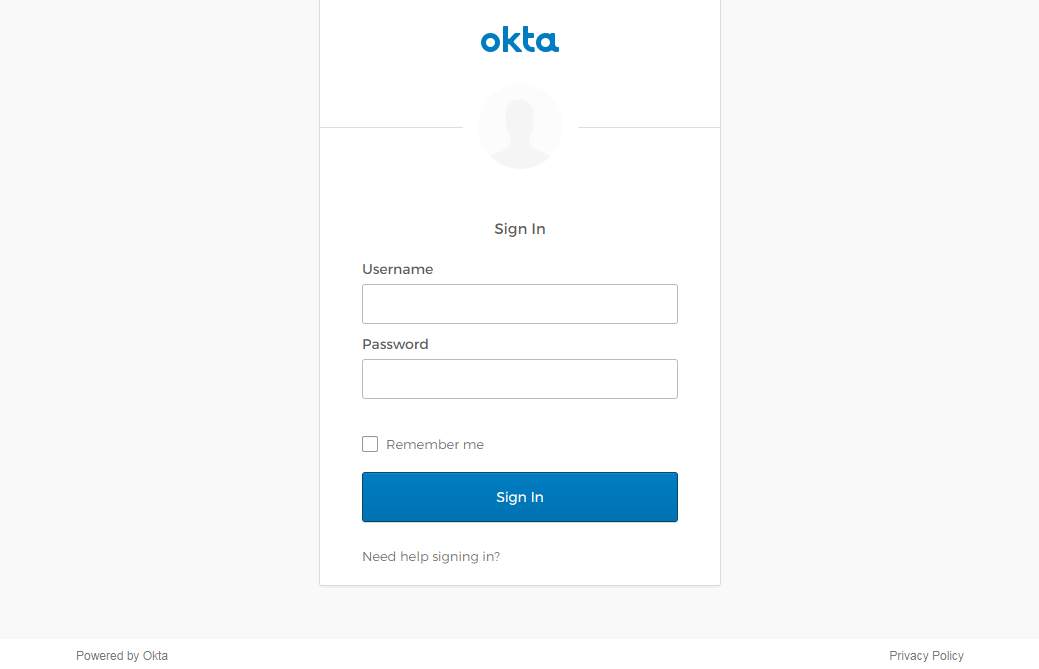Click the Sign In heading text
The height and width of the screenshot is (669, 1039).
point(520,229)
